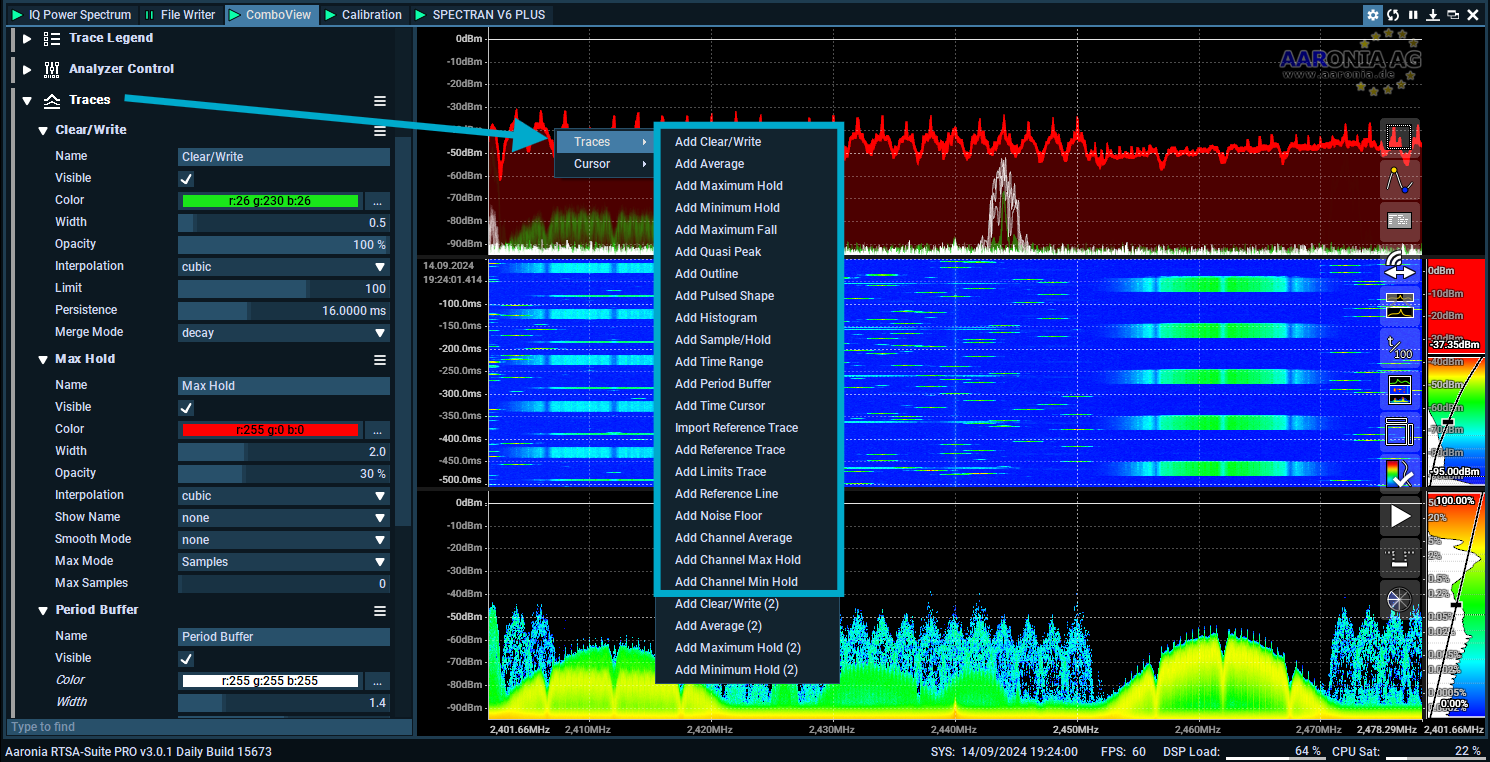
Task: Open the Merge Mode decay dropdown
Action: (x=283, y=333)
